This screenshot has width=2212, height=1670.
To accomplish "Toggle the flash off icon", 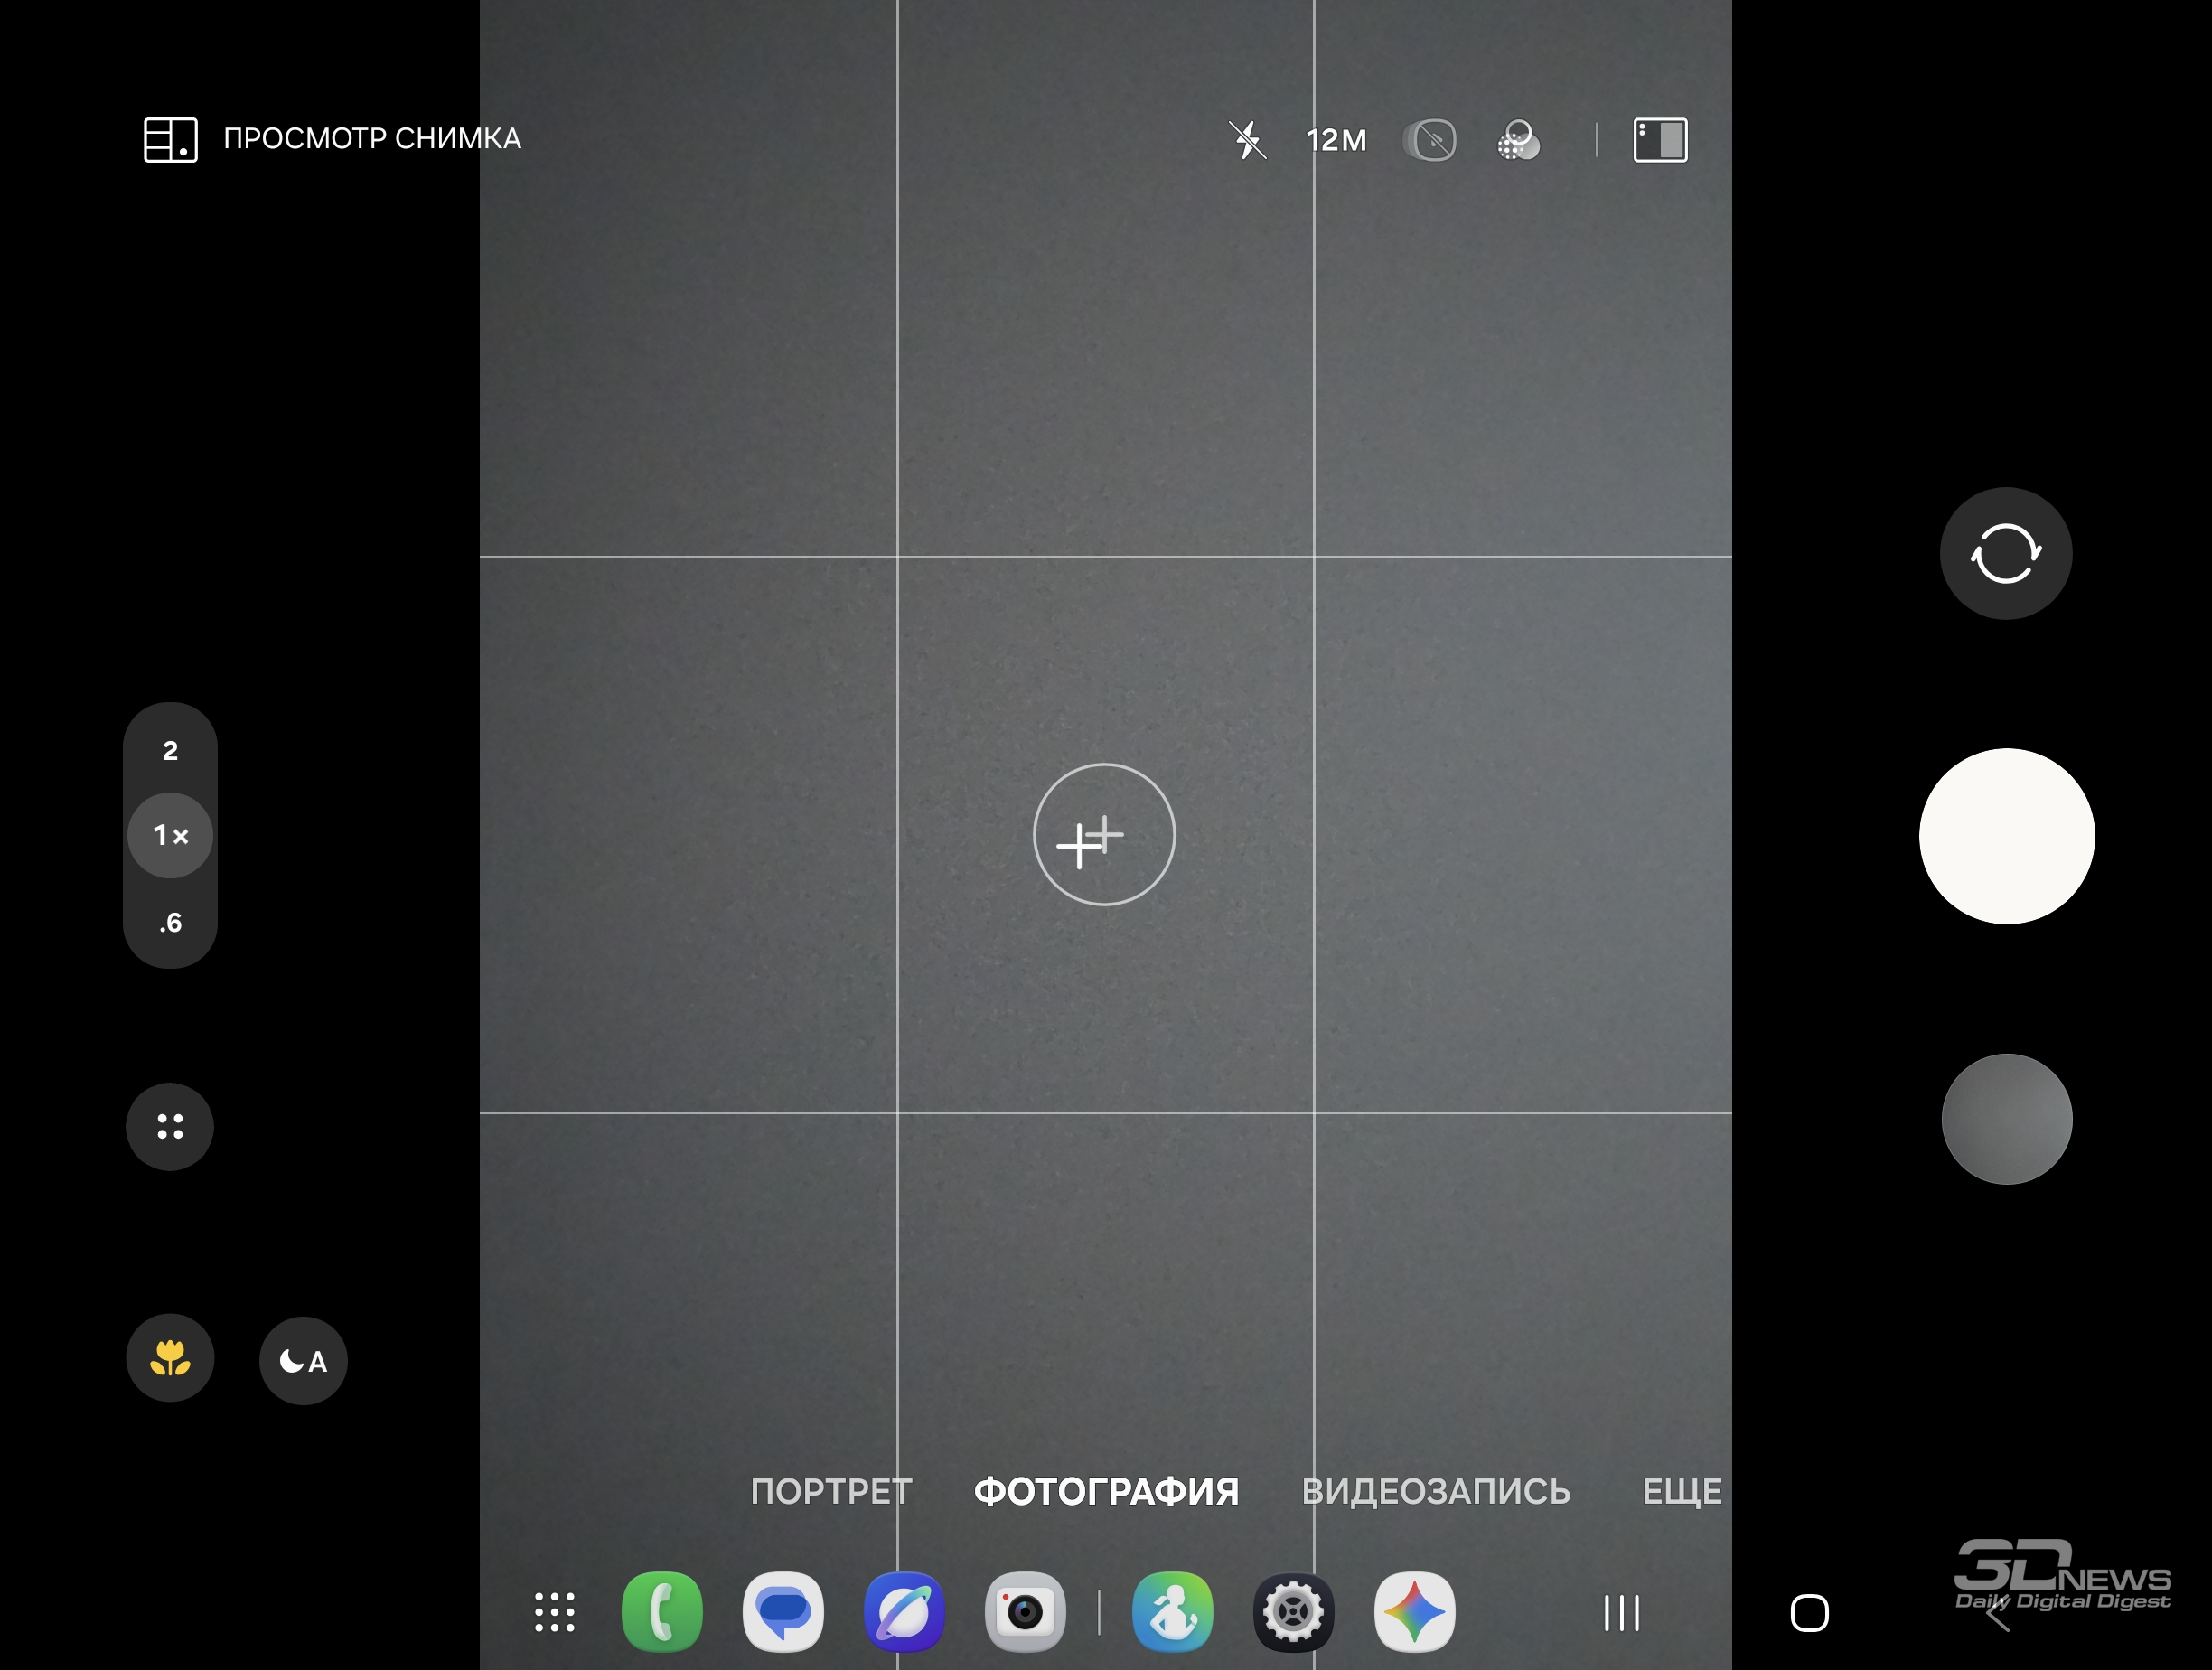I will point(1247,139).
